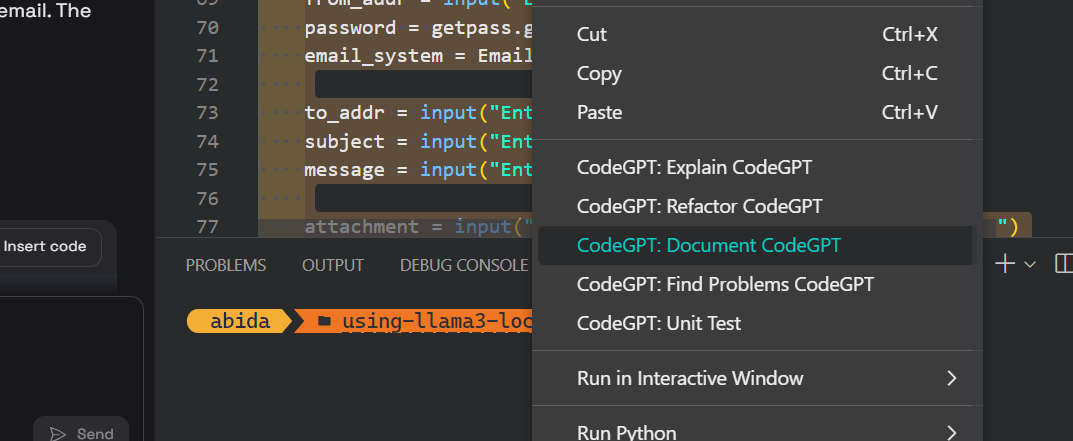Choose CodeGPT: Find Problems CodeGPT

point(725,284)
